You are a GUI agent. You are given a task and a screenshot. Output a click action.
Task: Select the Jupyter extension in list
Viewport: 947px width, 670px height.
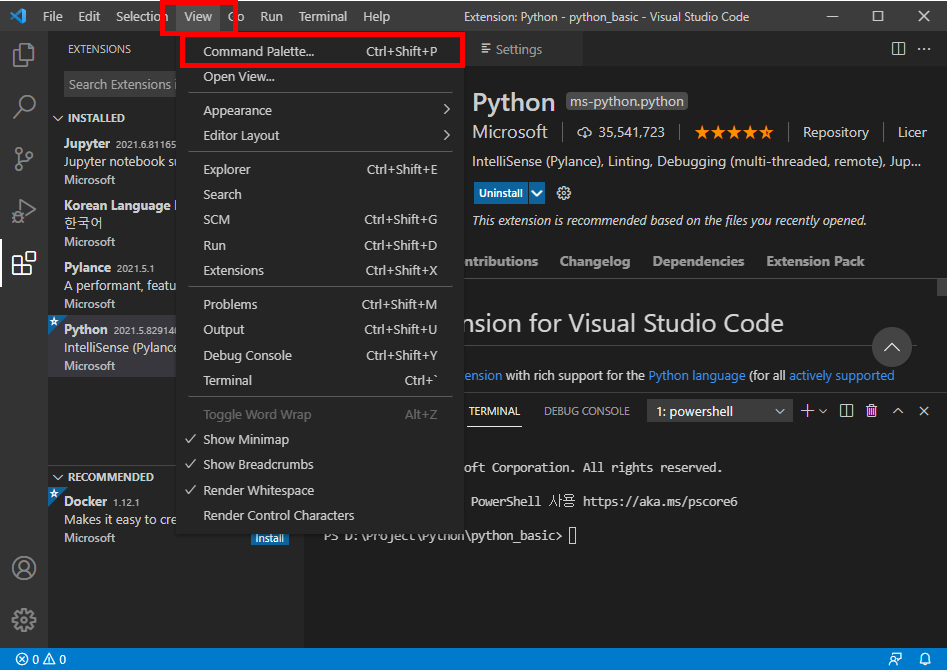[112, 161]
